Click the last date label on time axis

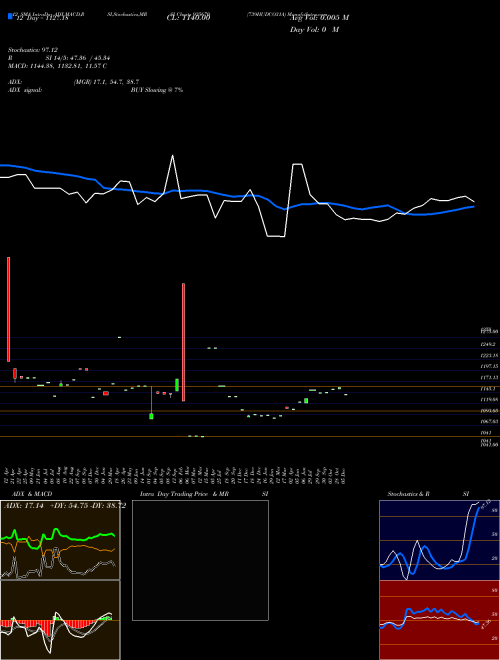[x=345, y=475]
